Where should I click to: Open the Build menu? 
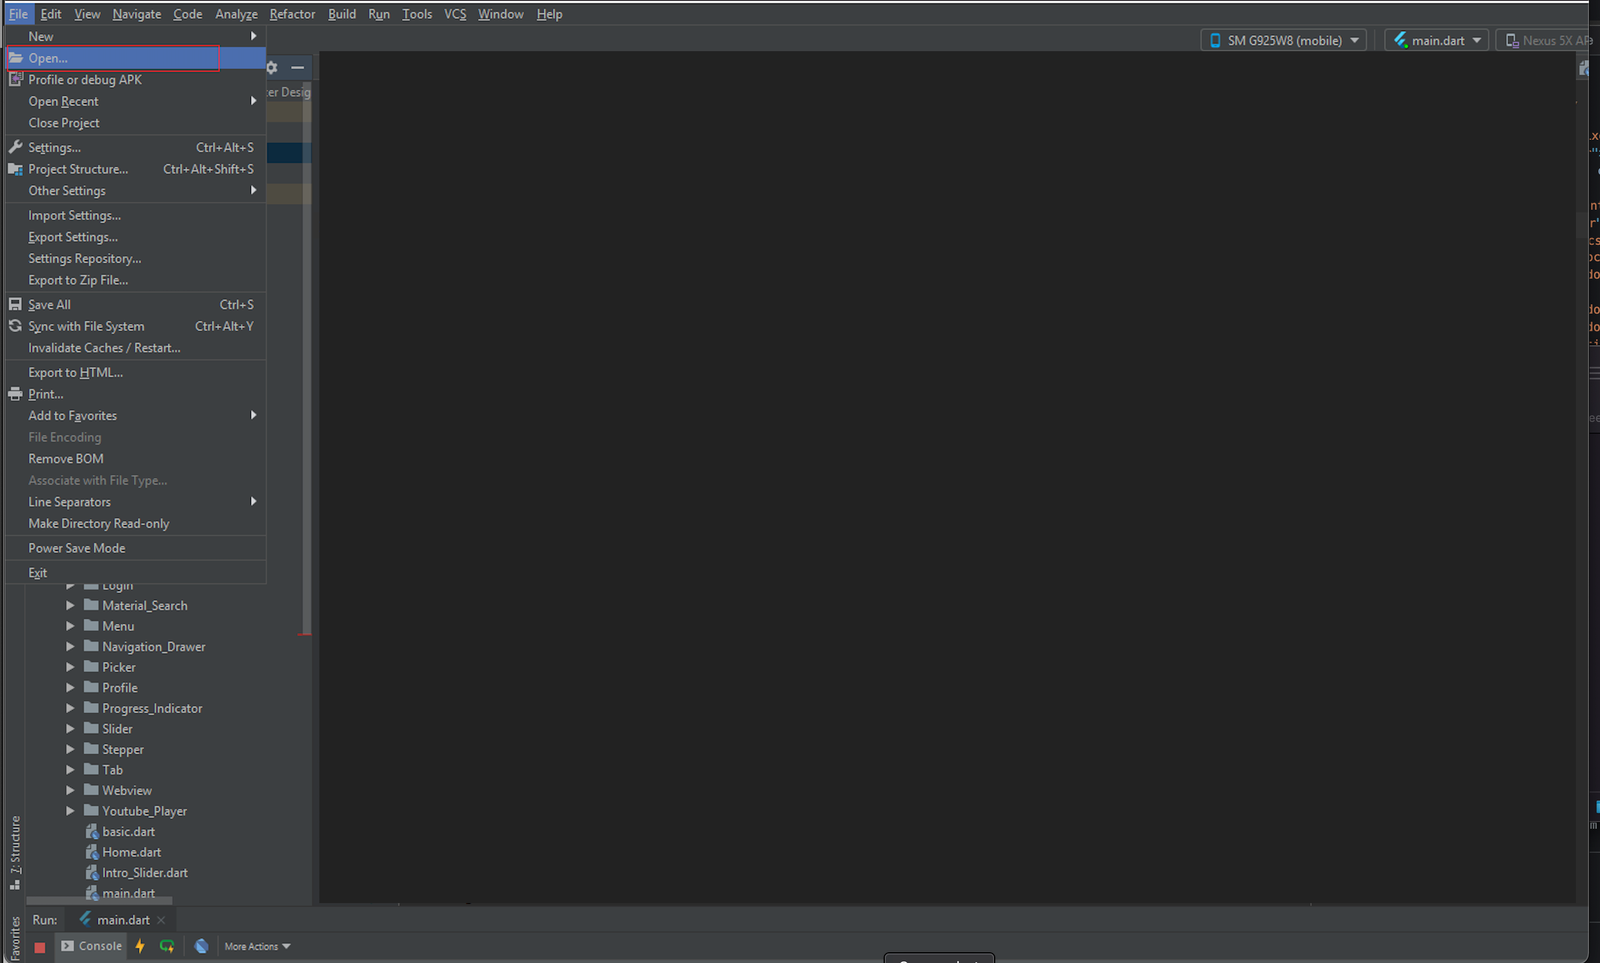tap(341, 14)
